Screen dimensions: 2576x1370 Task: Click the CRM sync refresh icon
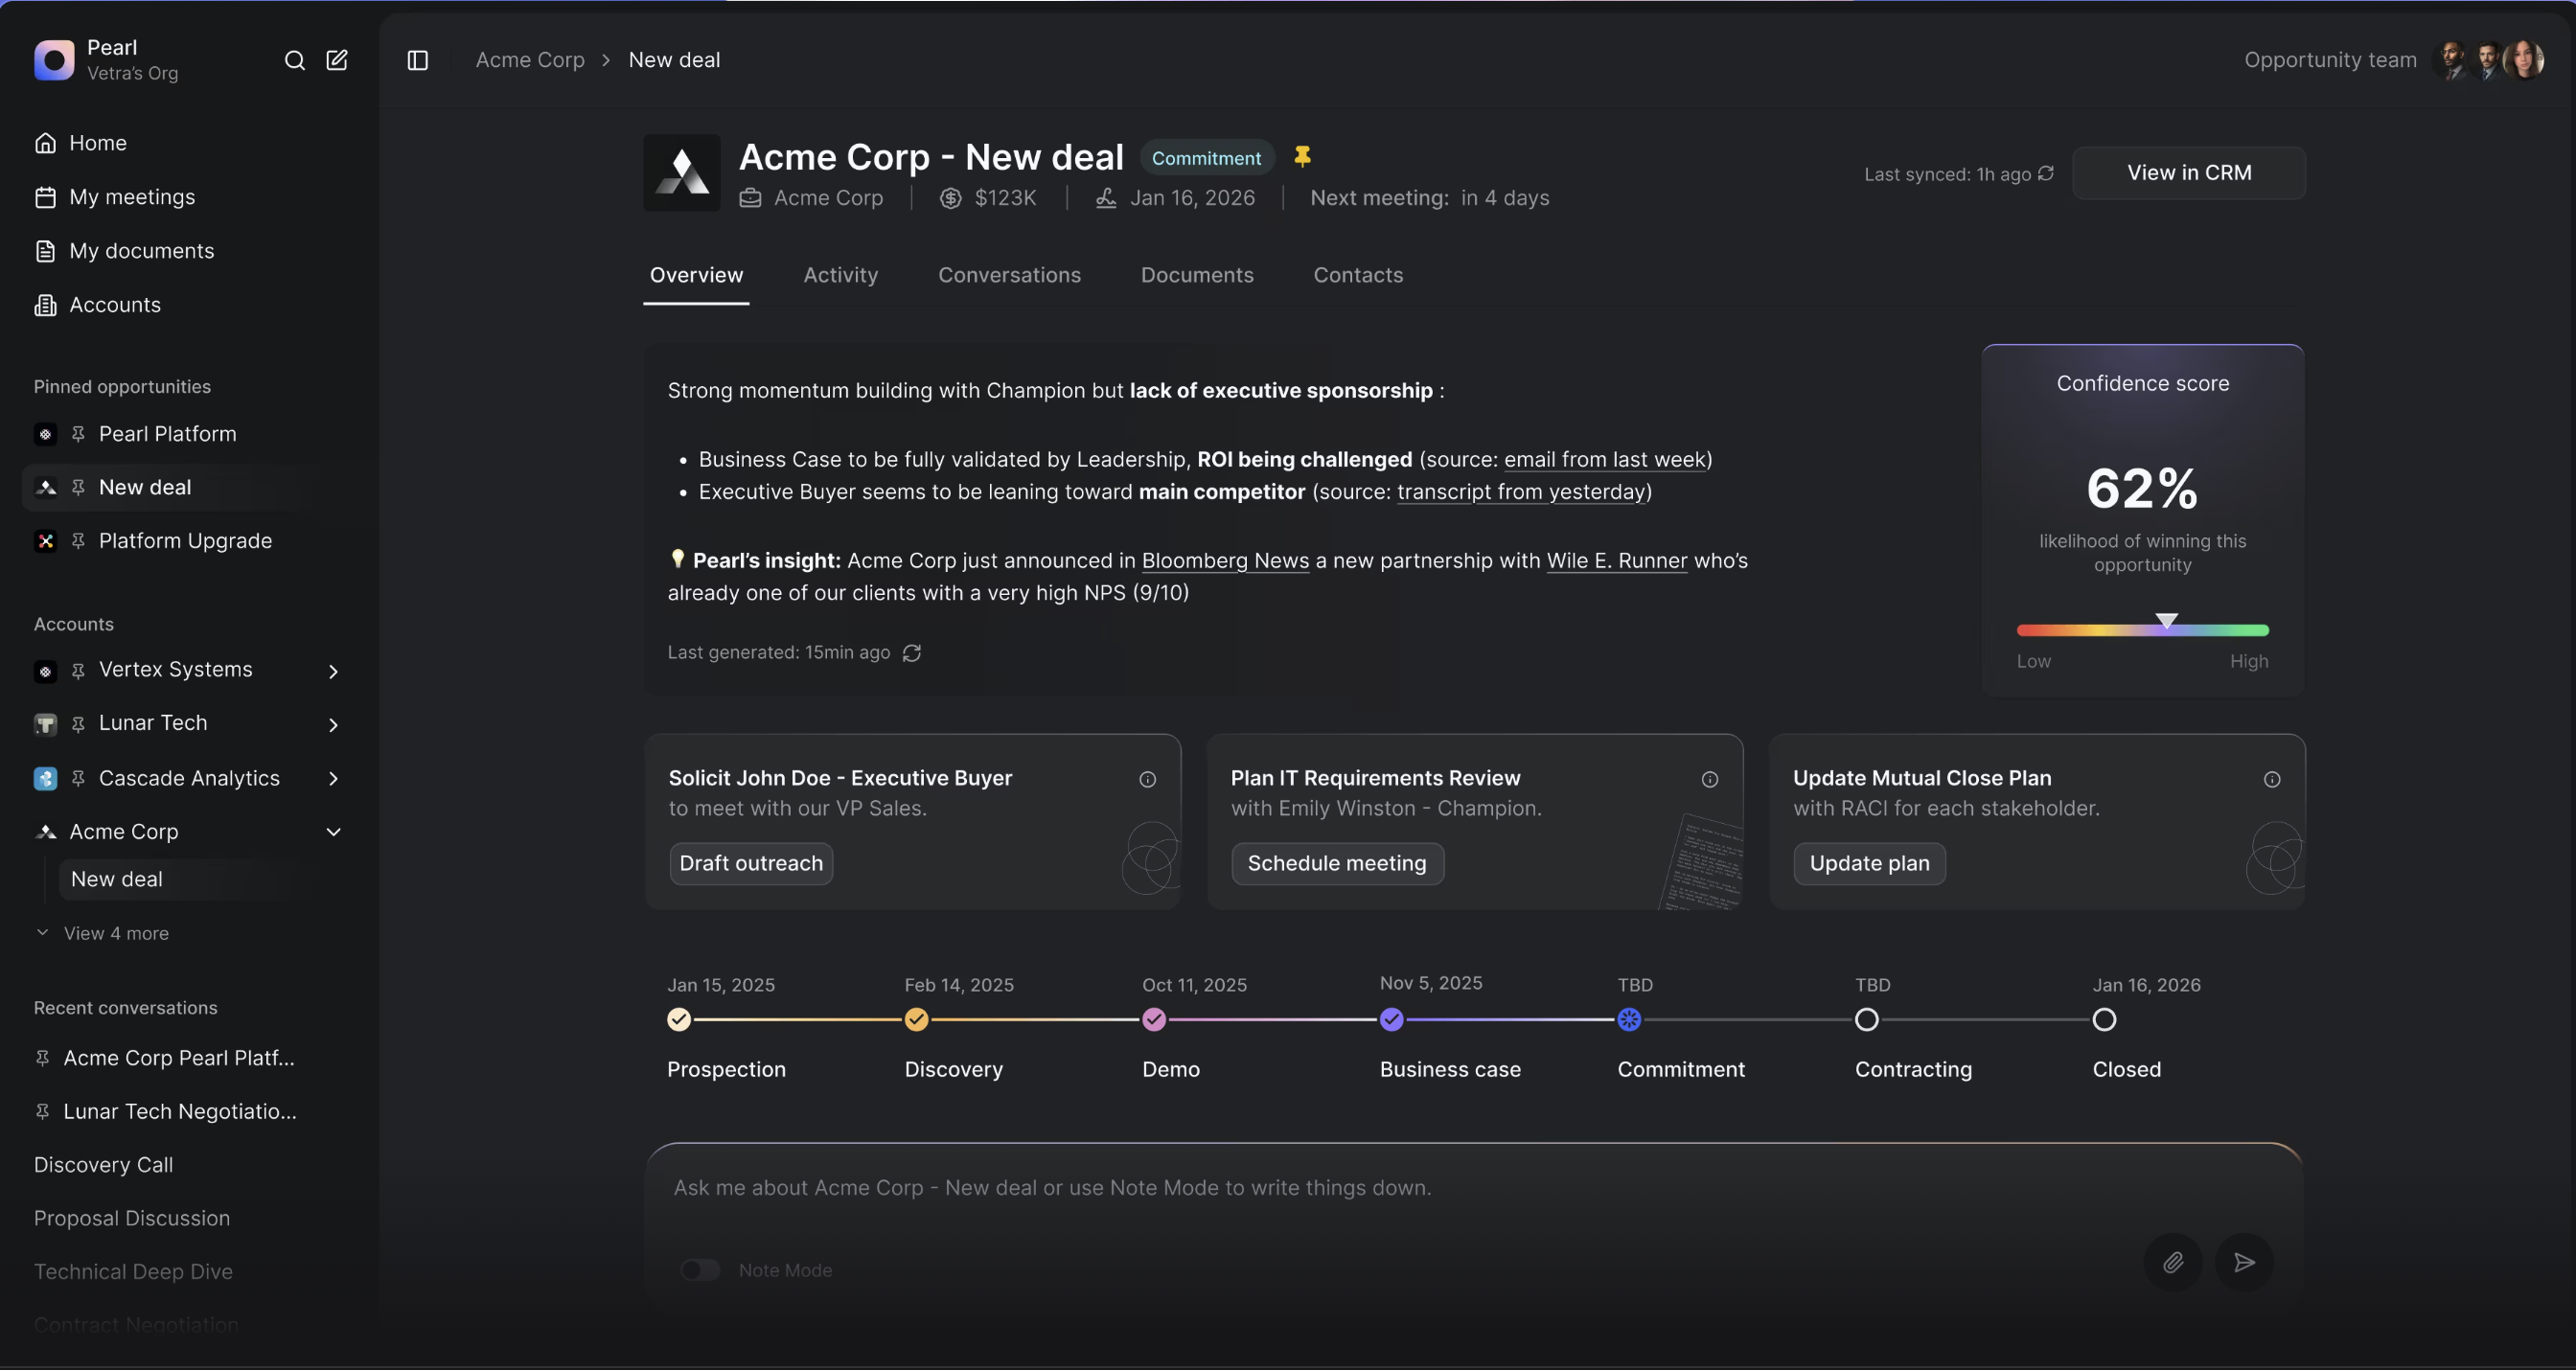[x=2046, y=173]
